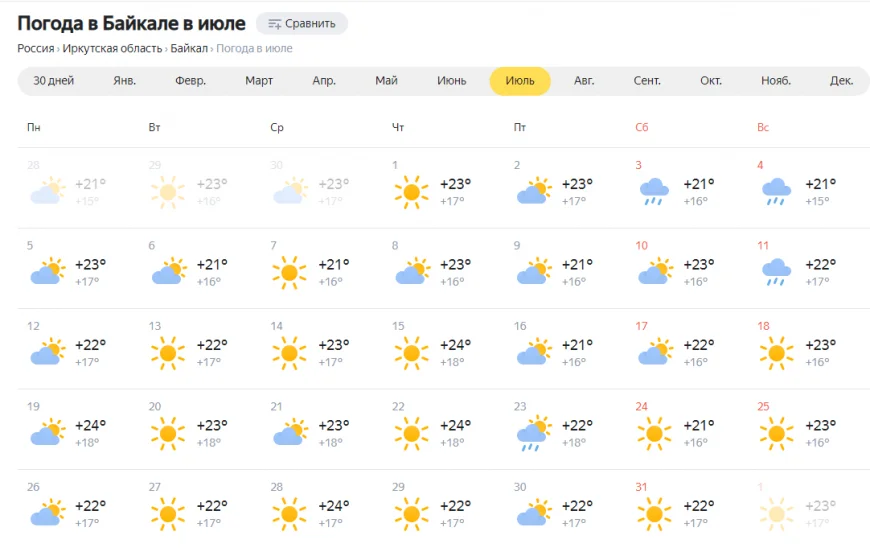Click the rain cloud icon for July 4
Screen dimensions: 870x552
[776, 192]
